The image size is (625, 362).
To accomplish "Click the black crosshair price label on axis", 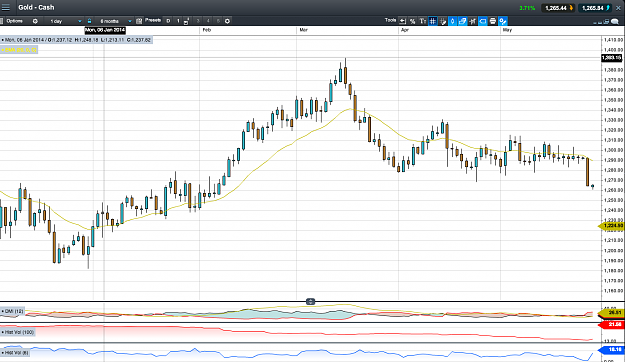I will point(612,58).
